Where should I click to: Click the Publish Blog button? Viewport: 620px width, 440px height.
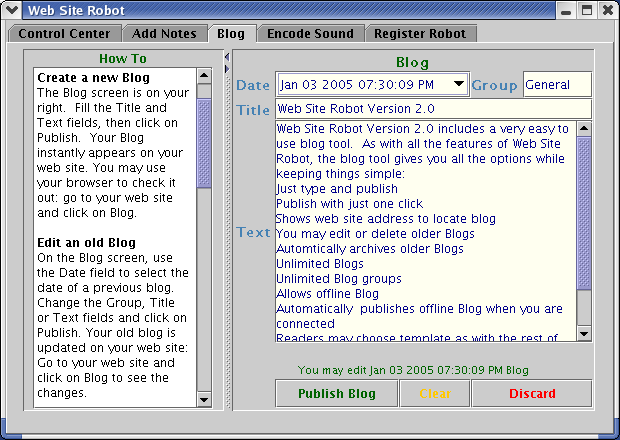coord(336,393)
